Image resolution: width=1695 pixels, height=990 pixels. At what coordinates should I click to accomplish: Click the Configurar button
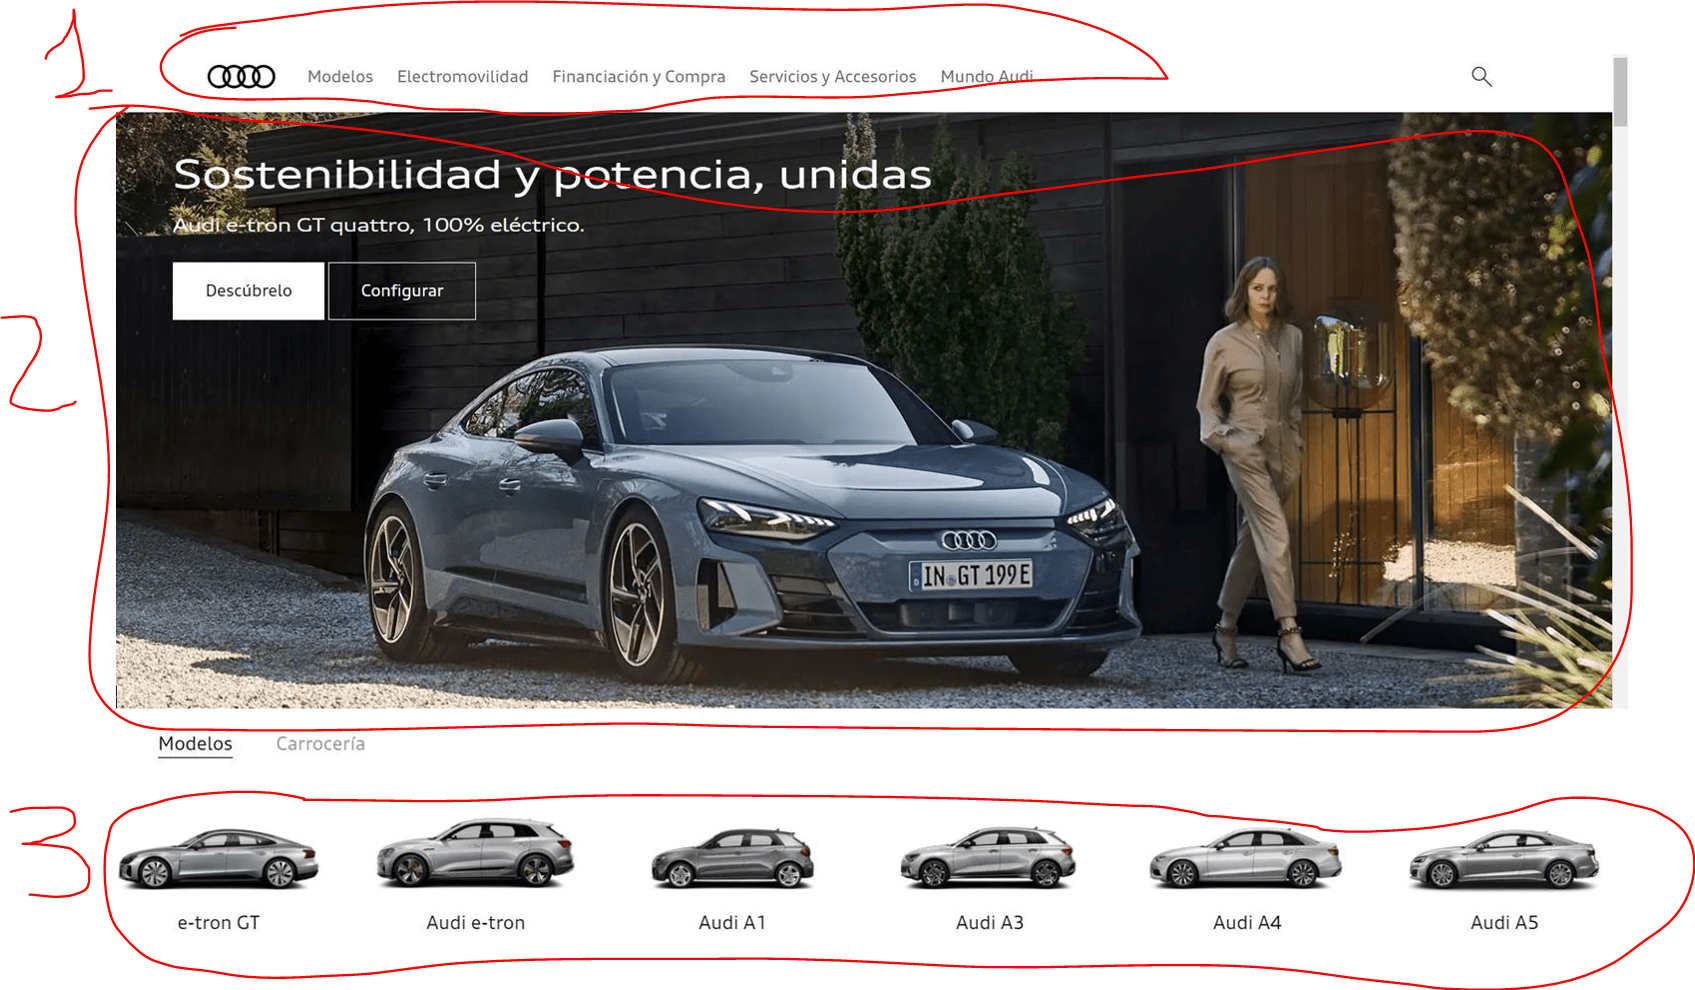pyautogui.click(x=402, y=291)
